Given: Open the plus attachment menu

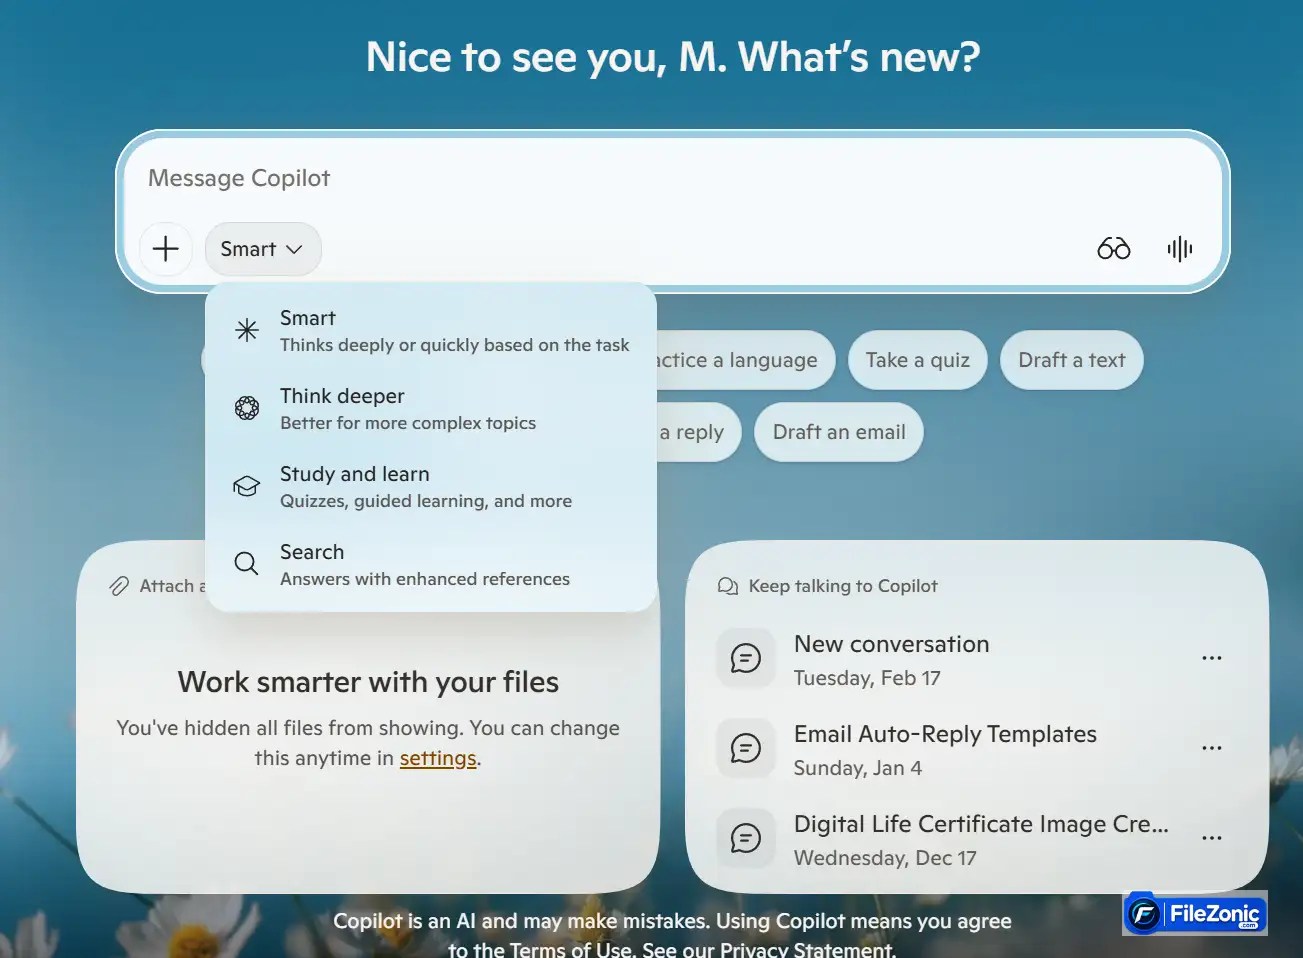Looking at the screenshot, I should point(166,249).
